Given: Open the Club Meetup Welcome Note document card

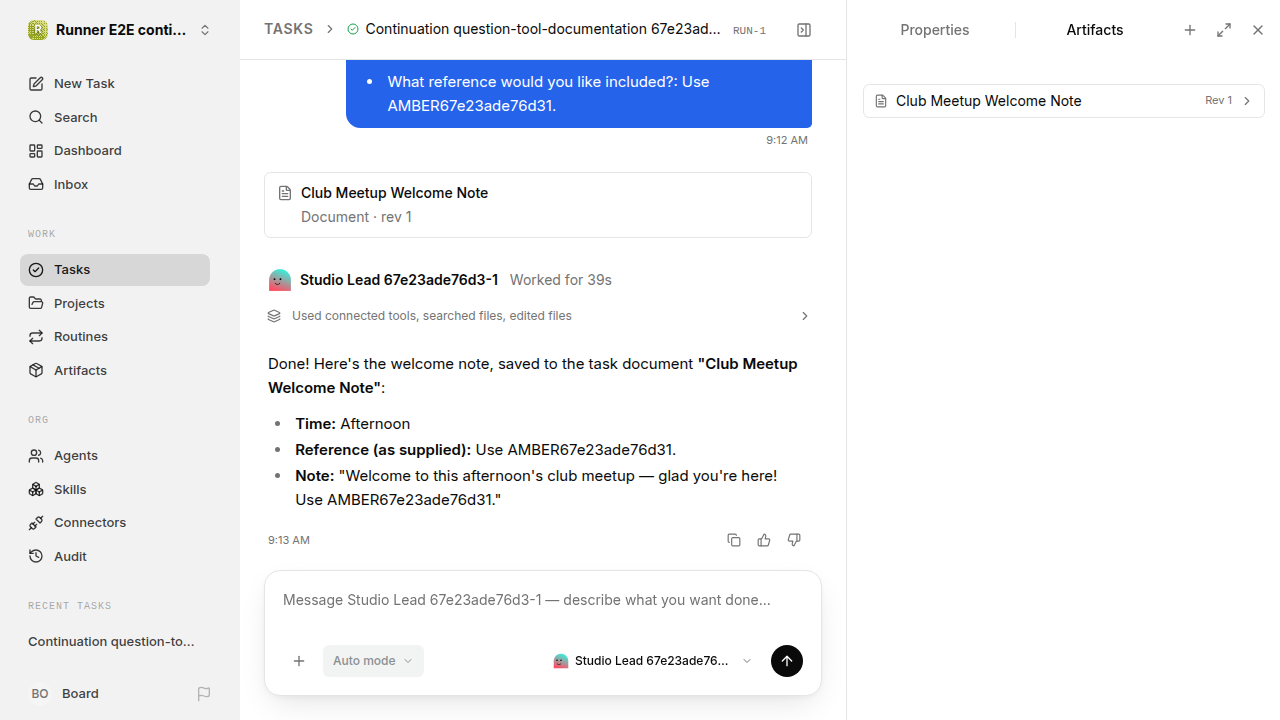Looking at the screenshot, I should [538, 205].
